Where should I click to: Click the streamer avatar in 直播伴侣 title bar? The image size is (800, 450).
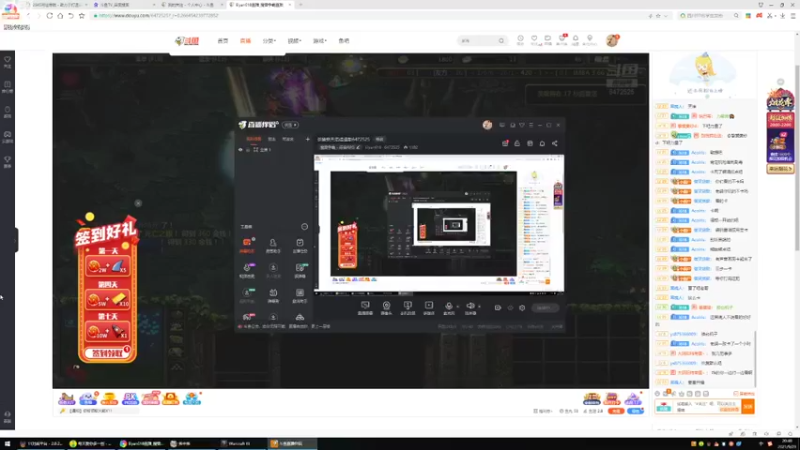coord(487,125)
